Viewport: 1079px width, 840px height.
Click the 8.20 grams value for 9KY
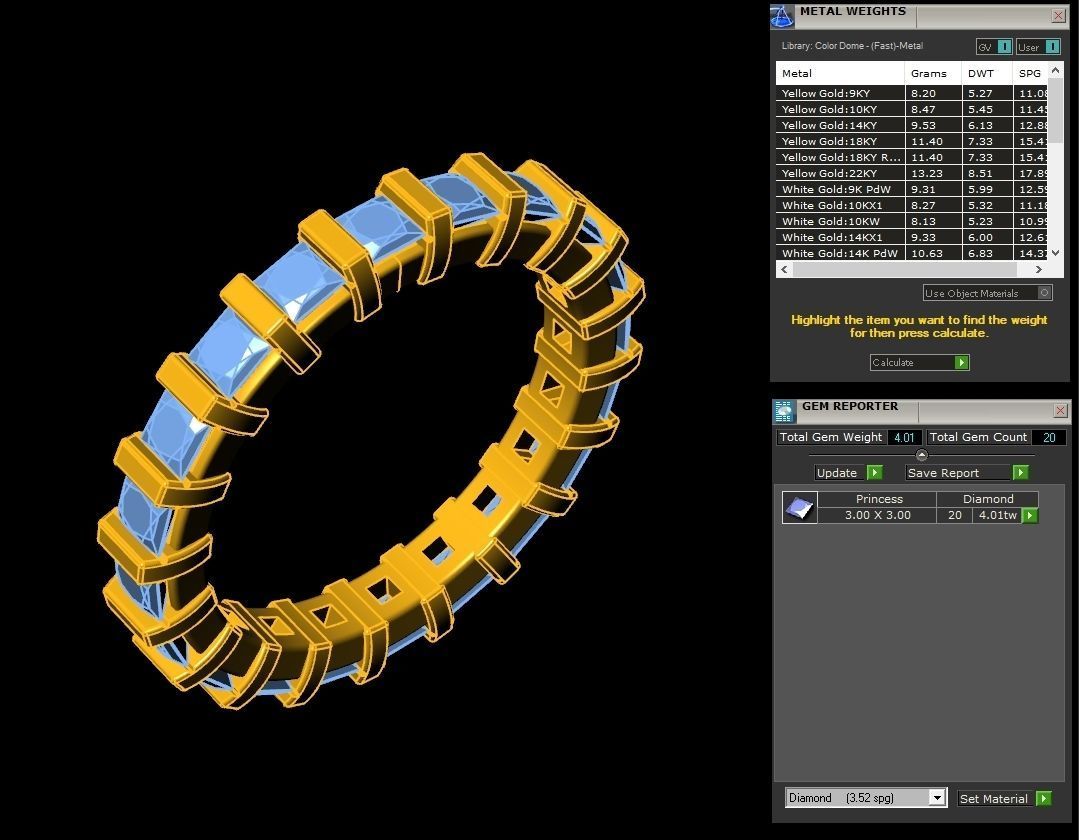[923, 93]
